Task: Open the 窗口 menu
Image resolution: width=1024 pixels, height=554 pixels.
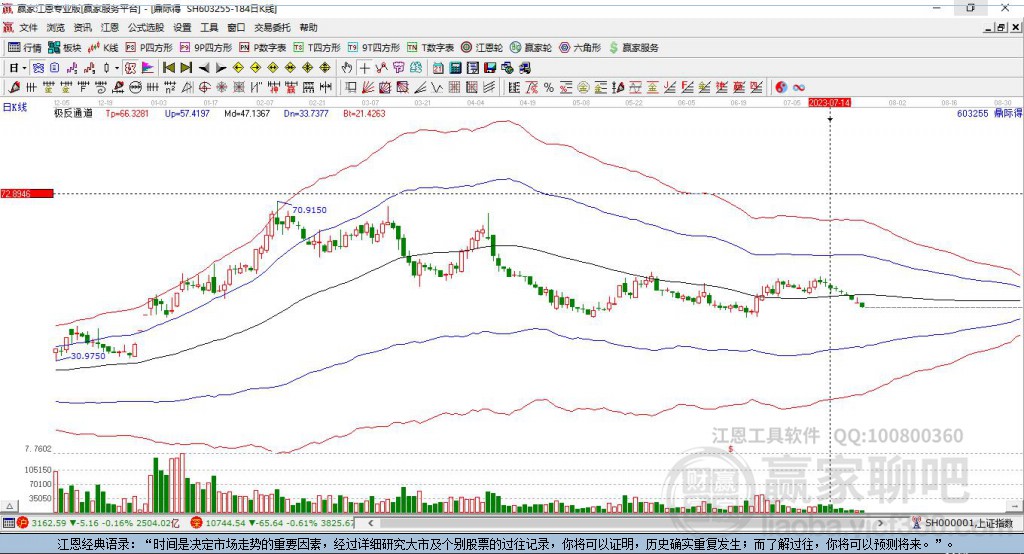Action: point(236,27)
